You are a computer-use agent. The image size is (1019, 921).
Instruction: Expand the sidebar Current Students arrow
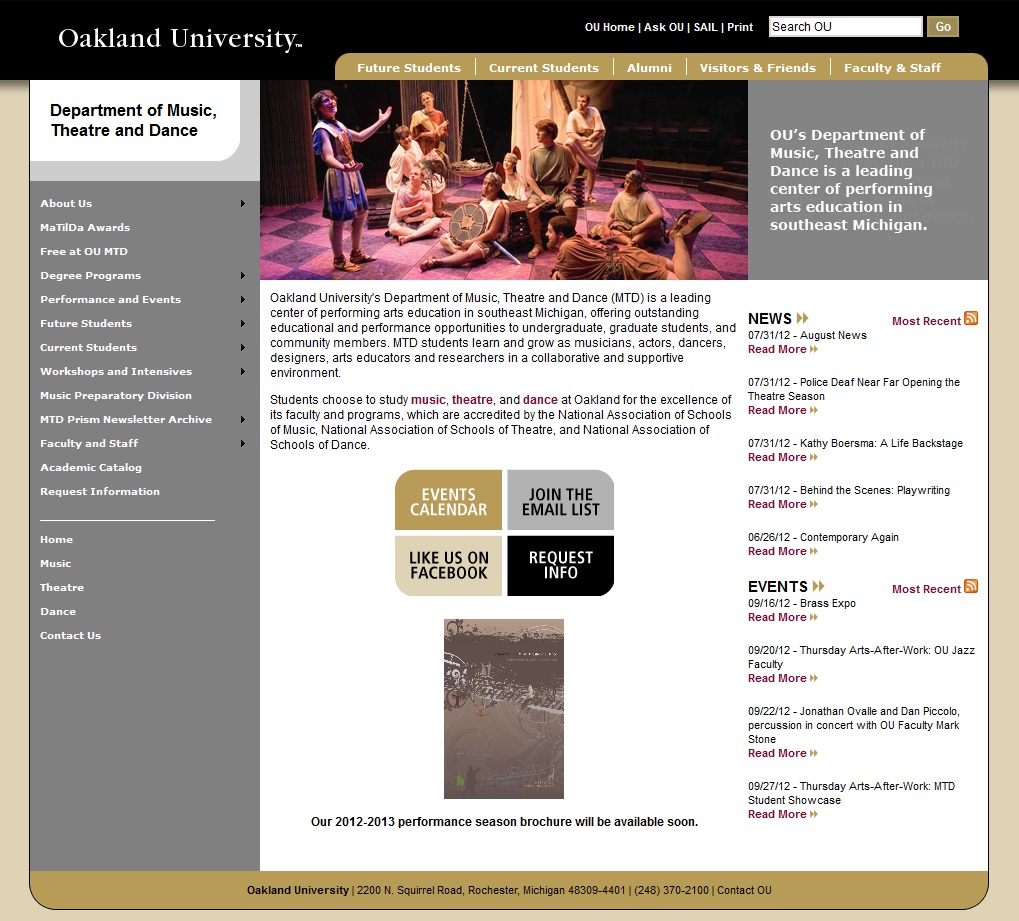pyautogui.click(x=242, y=348)
